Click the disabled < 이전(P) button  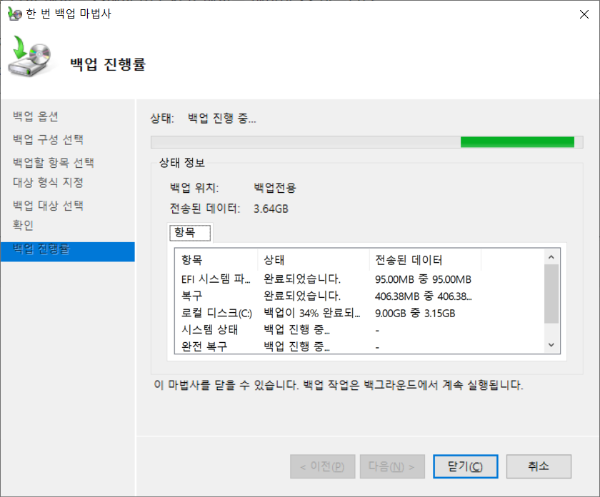(323, 466)
